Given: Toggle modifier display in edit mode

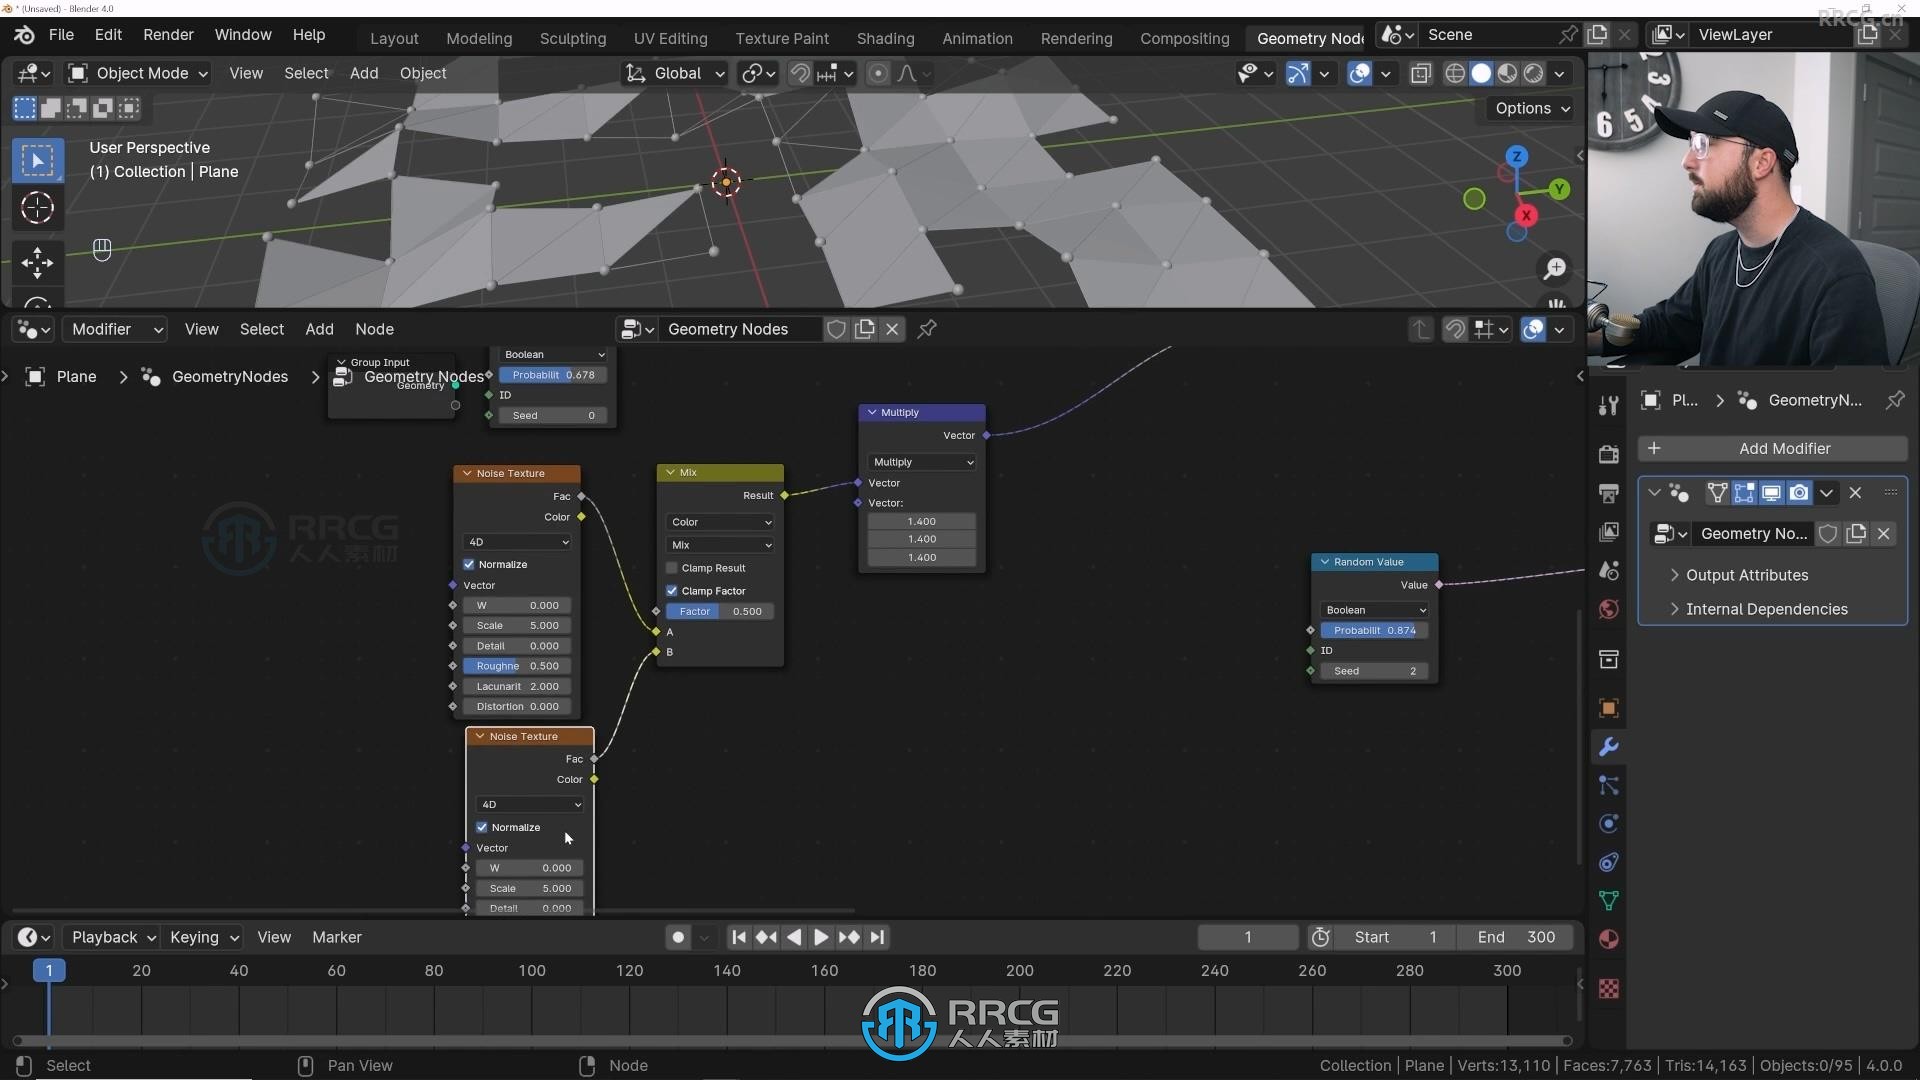Looking at the screenshot, I should pos(1744,492).
